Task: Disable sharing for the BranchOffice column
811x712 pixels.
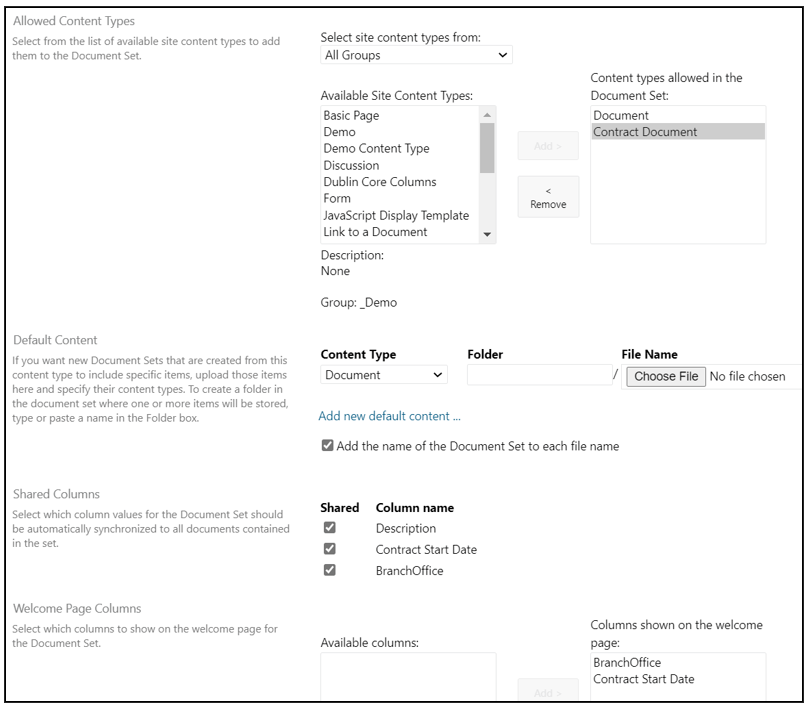Action: (328, 570)
